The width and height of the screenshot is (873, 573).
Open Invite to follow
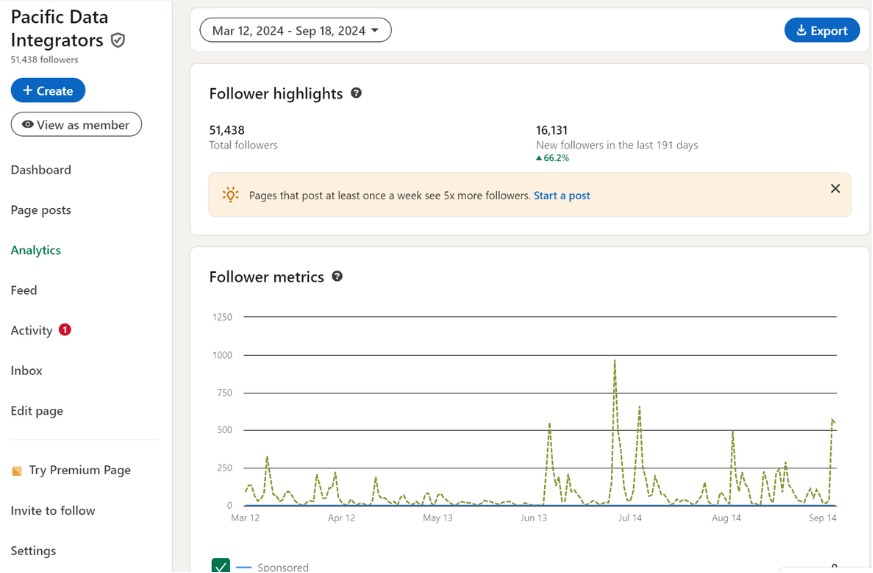(53, 511)
